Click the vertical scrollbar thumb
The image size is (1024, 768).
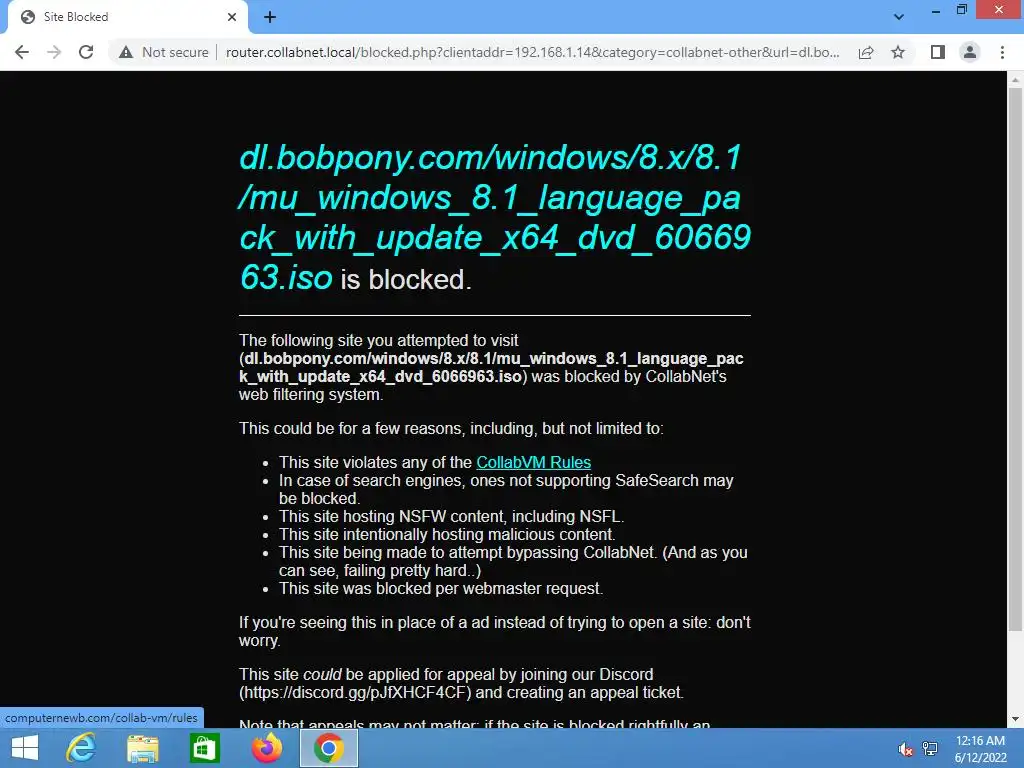1015,359
